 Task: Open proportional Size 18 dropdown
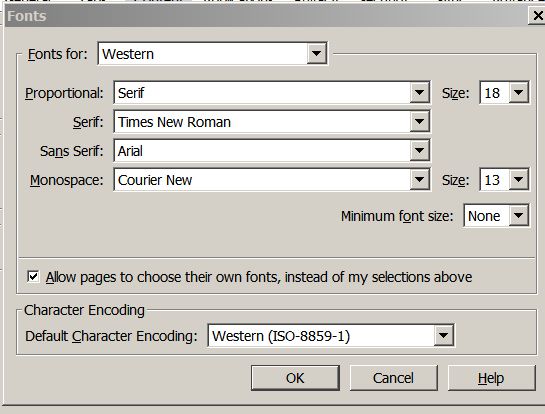(x=519, y=92)
